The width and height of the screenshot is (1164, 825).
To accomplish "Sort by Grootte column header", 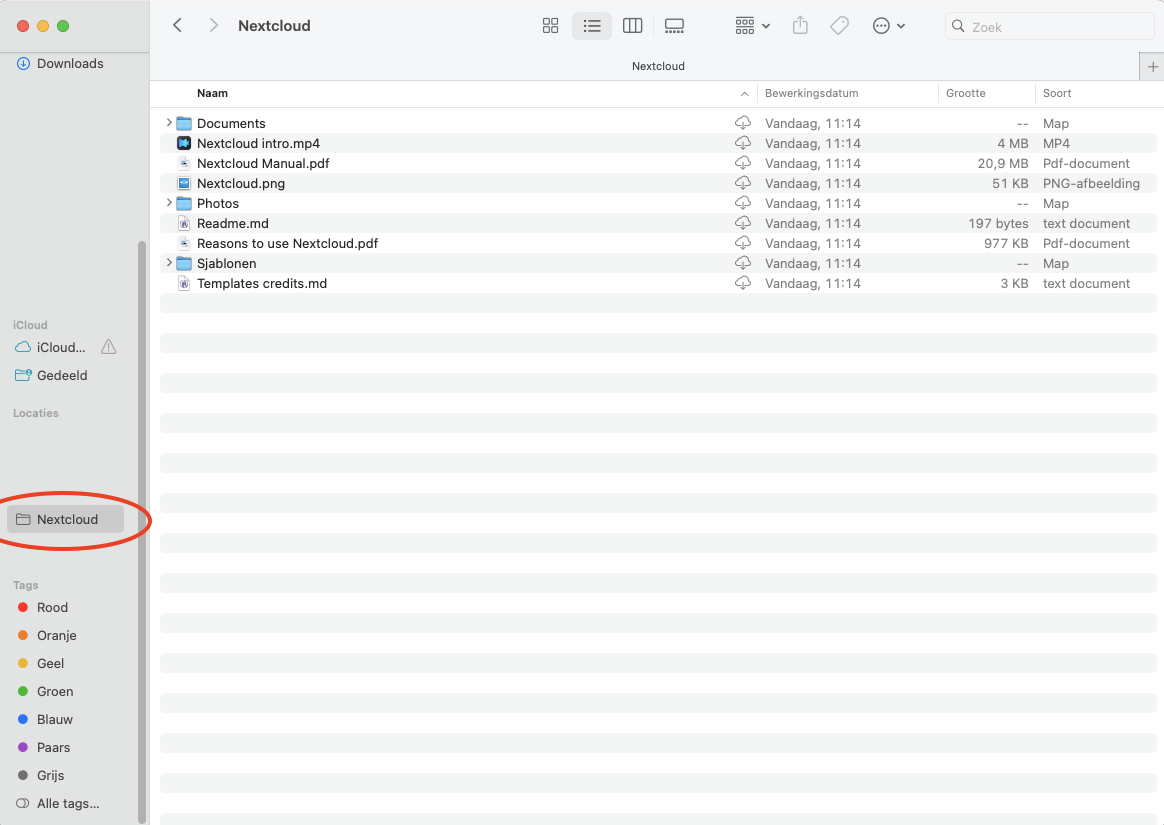I will click(x=966, y=93).
